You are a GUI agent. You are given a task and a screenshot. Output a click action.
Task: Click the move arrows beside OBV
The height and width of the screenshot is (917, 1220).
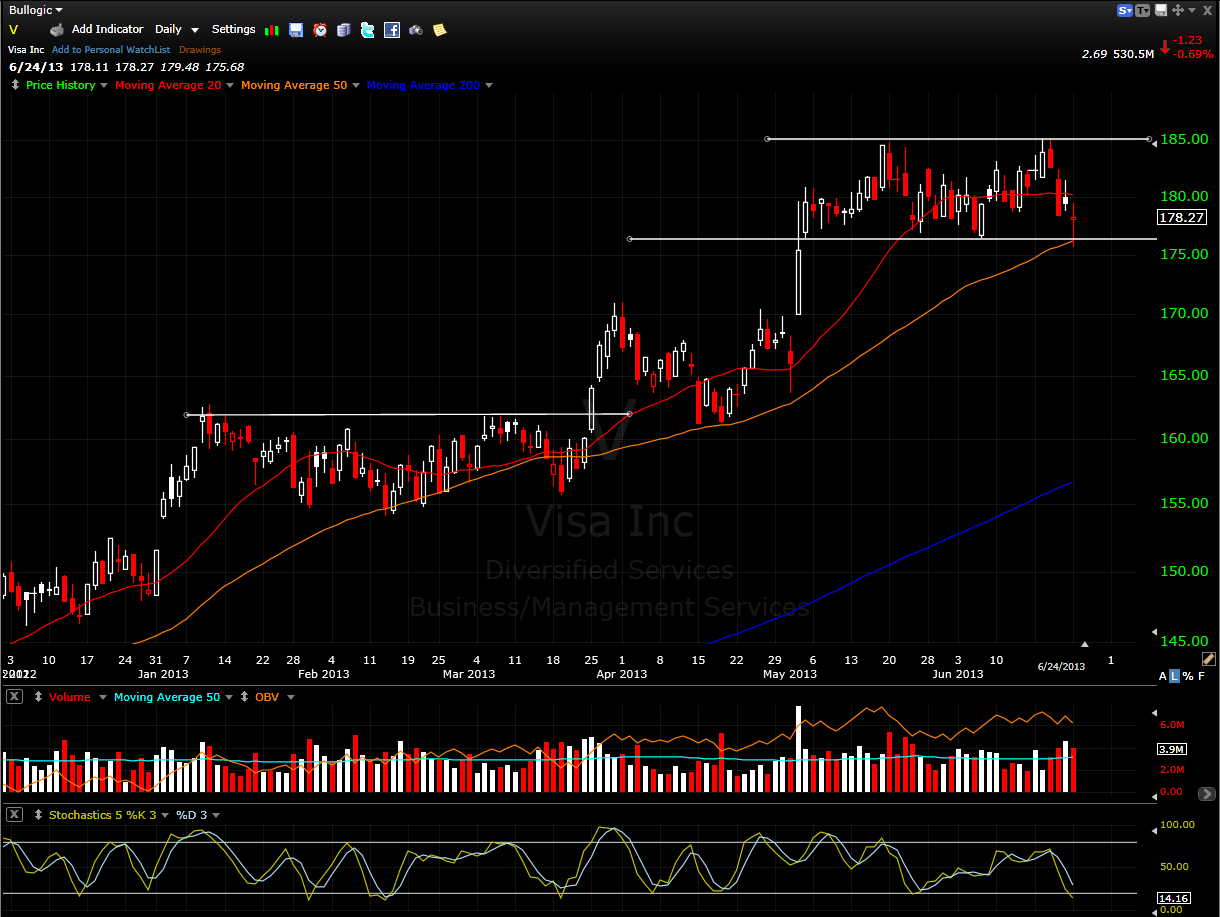point(244,697)
